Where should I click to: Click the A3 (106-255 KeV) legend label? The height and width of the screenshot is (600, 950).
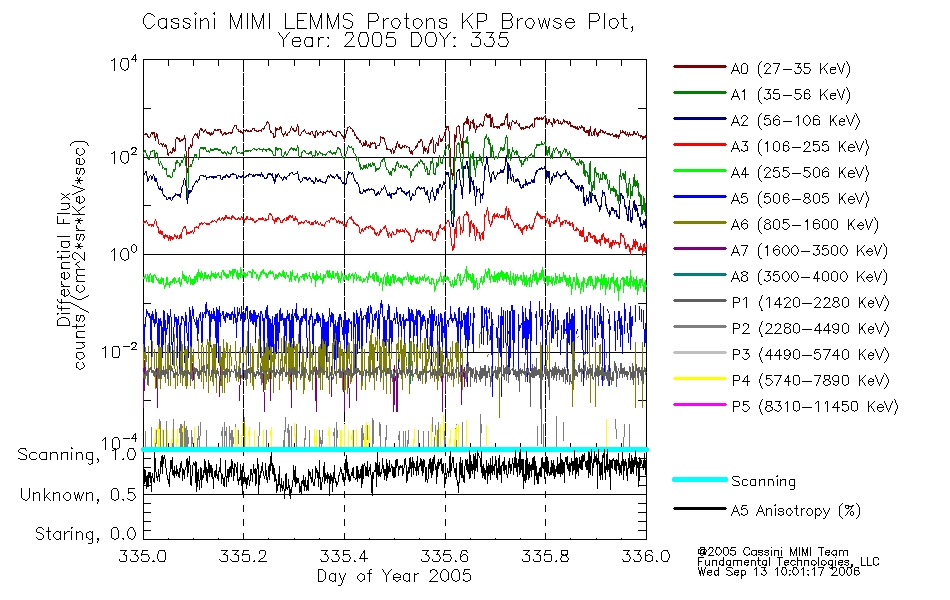click(800, 147)
